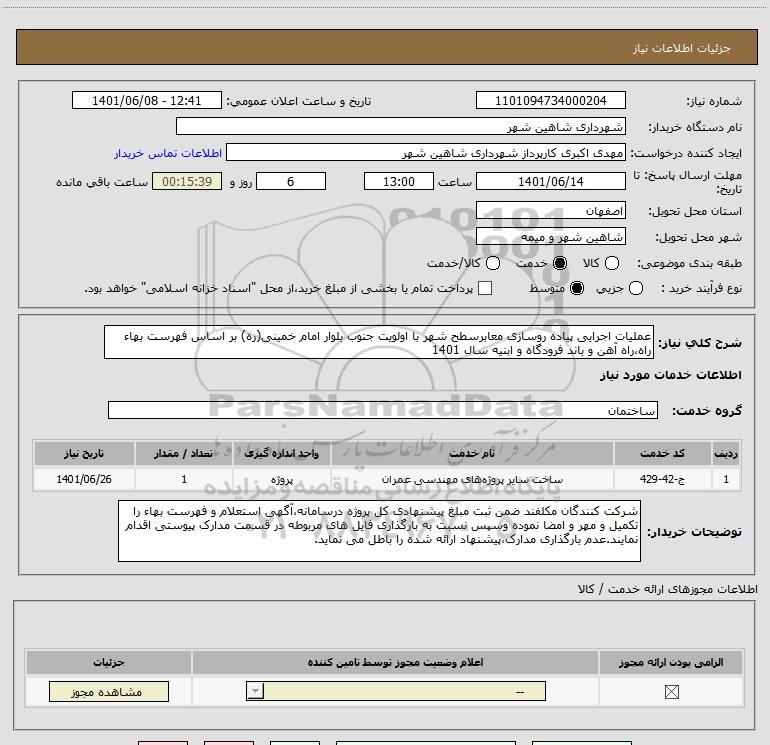Click service code cell ج-42-429
Viewport: 770px width, 745px height.
[662, 479]
